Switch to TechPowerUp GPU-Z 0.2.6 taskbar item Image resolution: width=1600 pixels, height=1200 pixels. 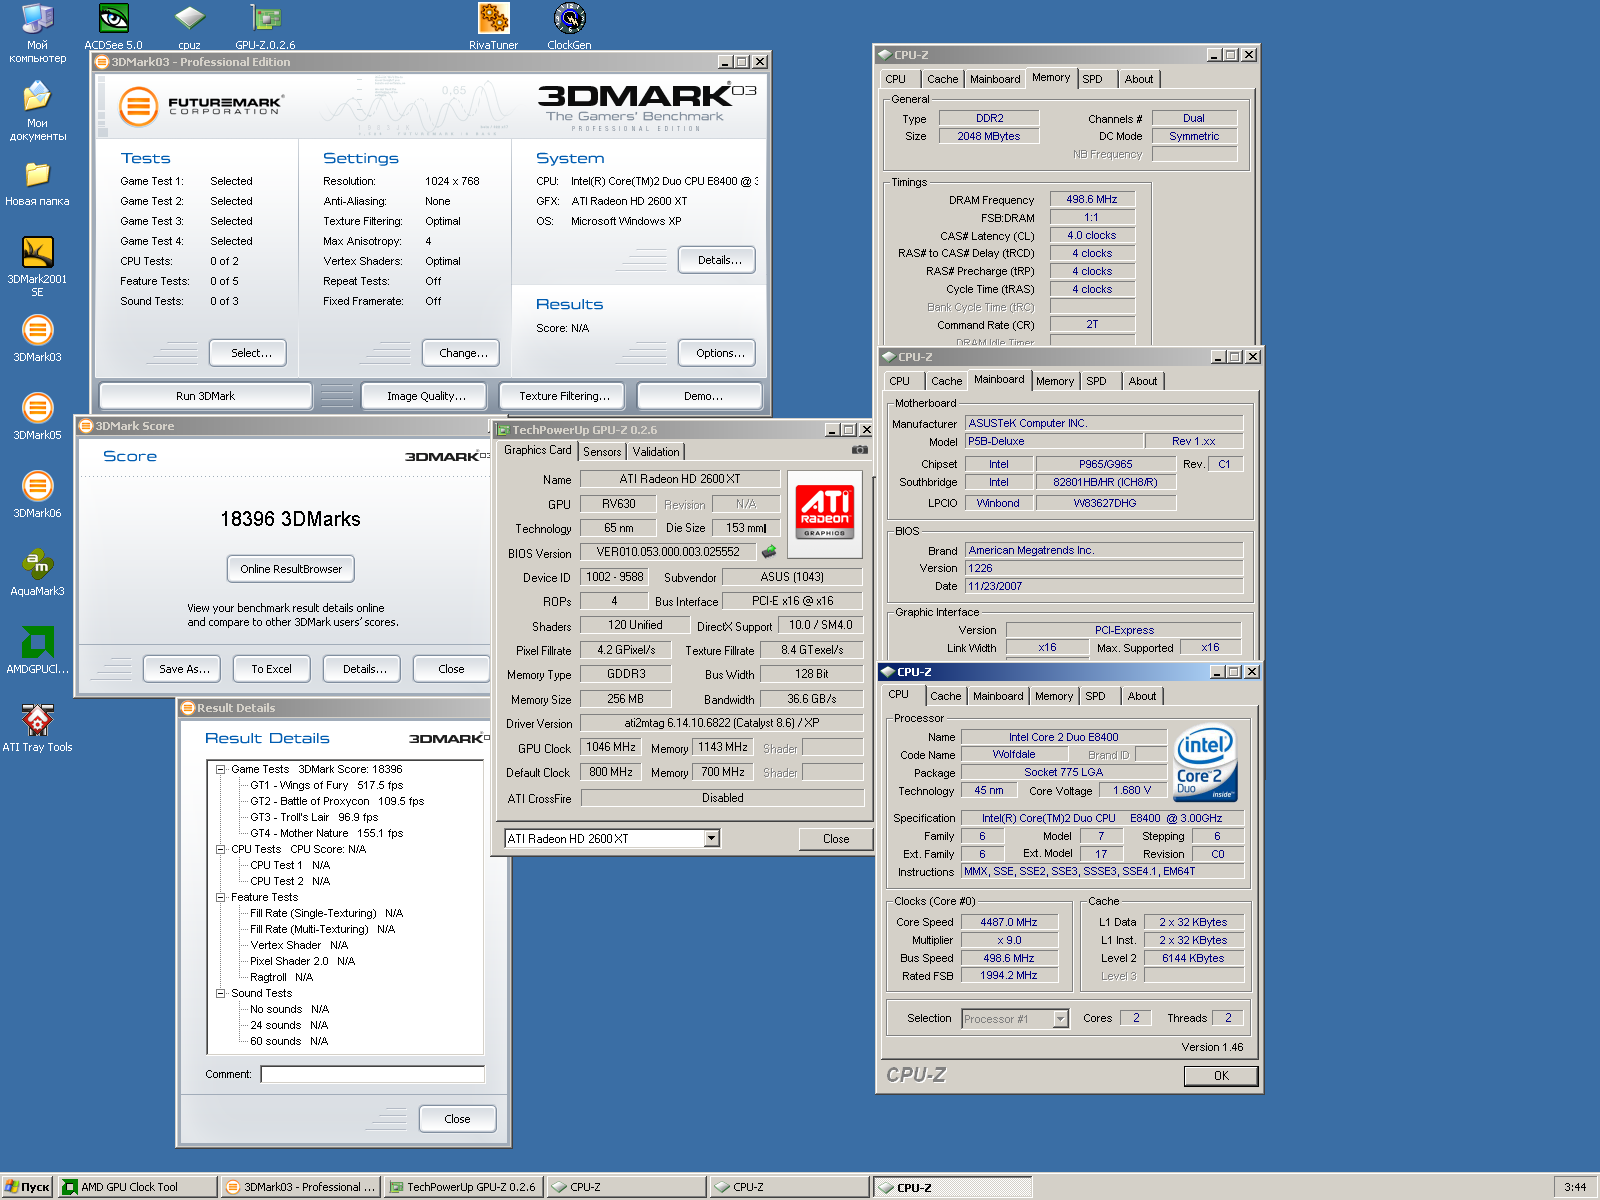(463, 1187)
